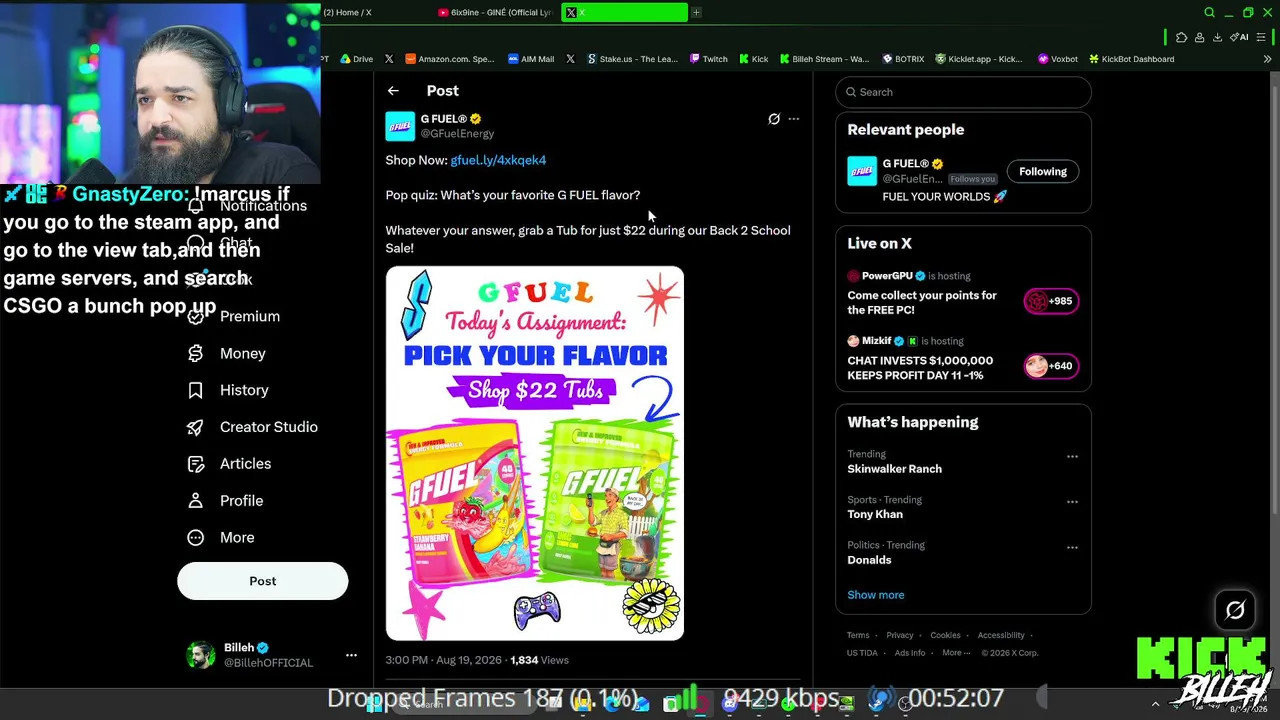Open G FUEL avatar in Relevant people
This screenshot has height=720, width=1280.
[862, 171]
